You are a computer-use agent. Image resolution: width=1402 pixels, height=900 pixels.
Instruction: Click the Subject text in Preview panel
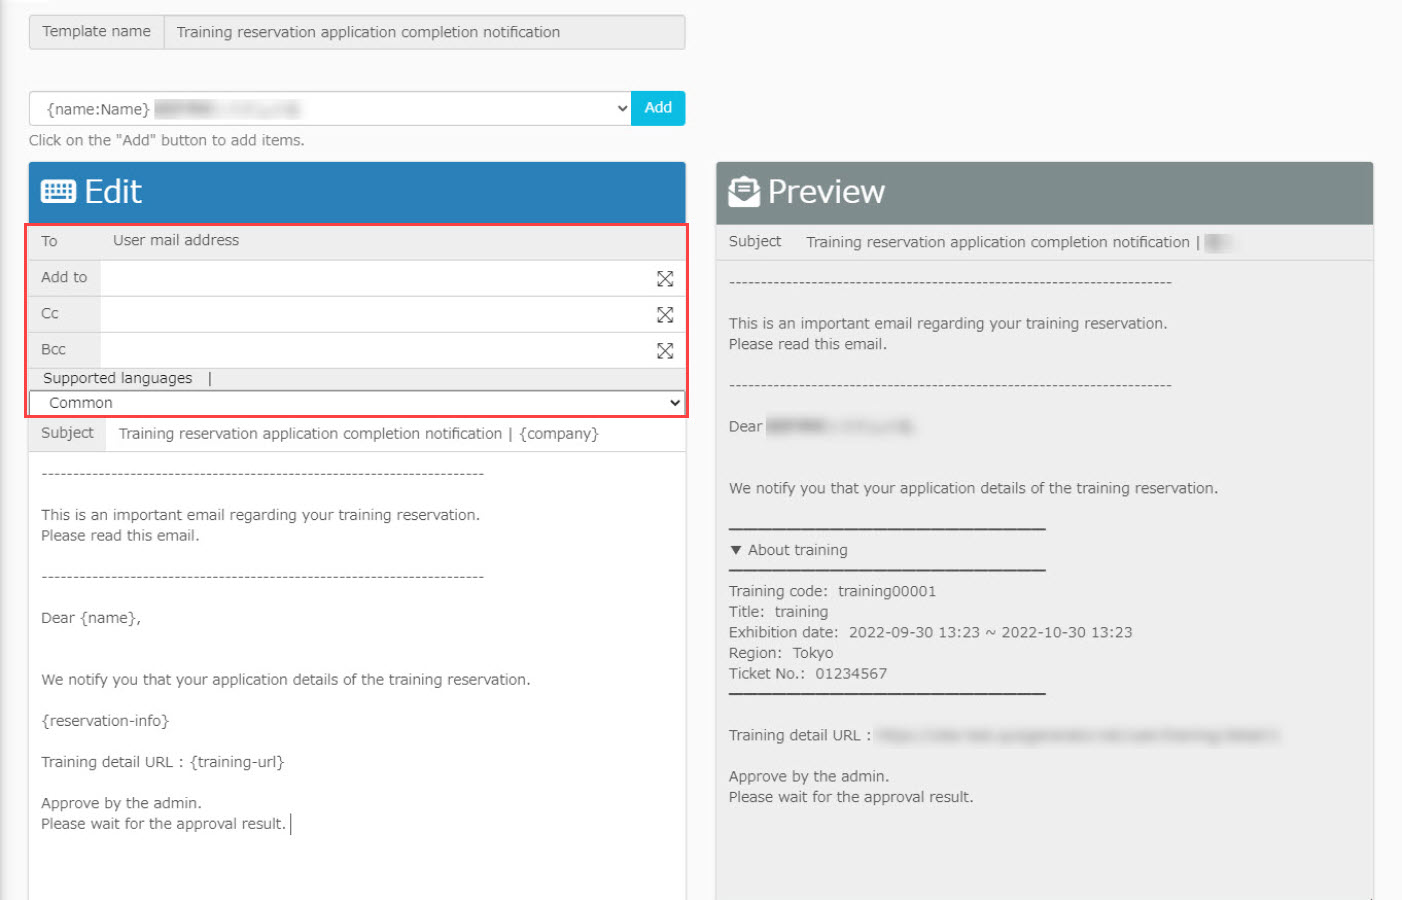[997, 242]
